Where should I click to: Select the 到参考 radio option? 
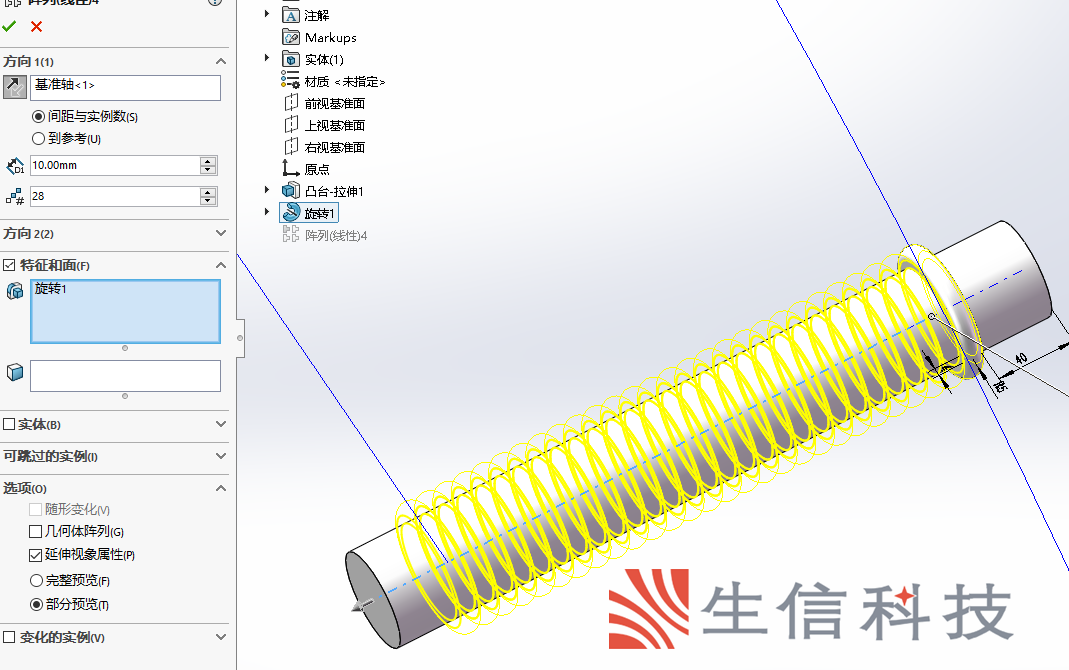39,139
